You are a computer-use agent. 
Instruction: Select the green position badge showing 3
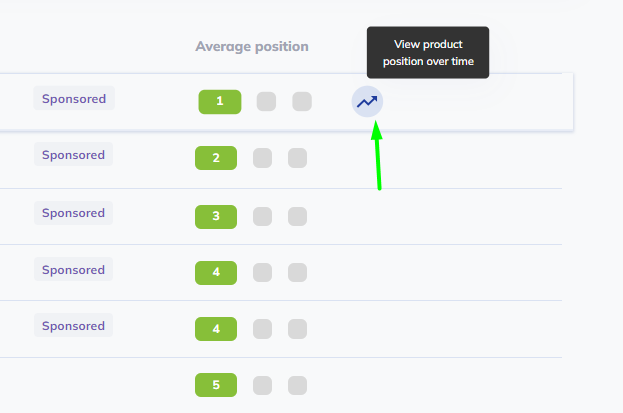point(215,216)
